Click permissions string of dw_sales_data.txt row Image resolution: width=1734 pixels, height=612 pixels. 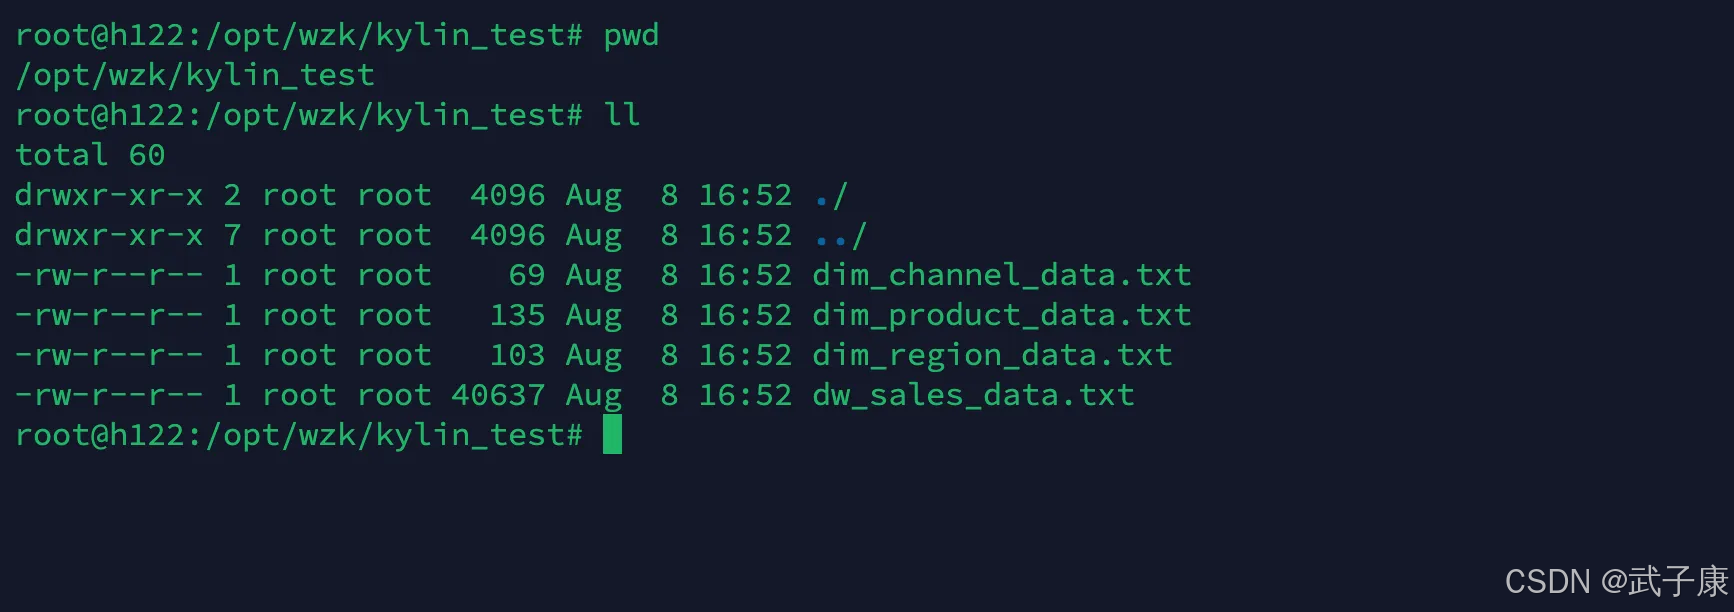[x=109, y=395]
